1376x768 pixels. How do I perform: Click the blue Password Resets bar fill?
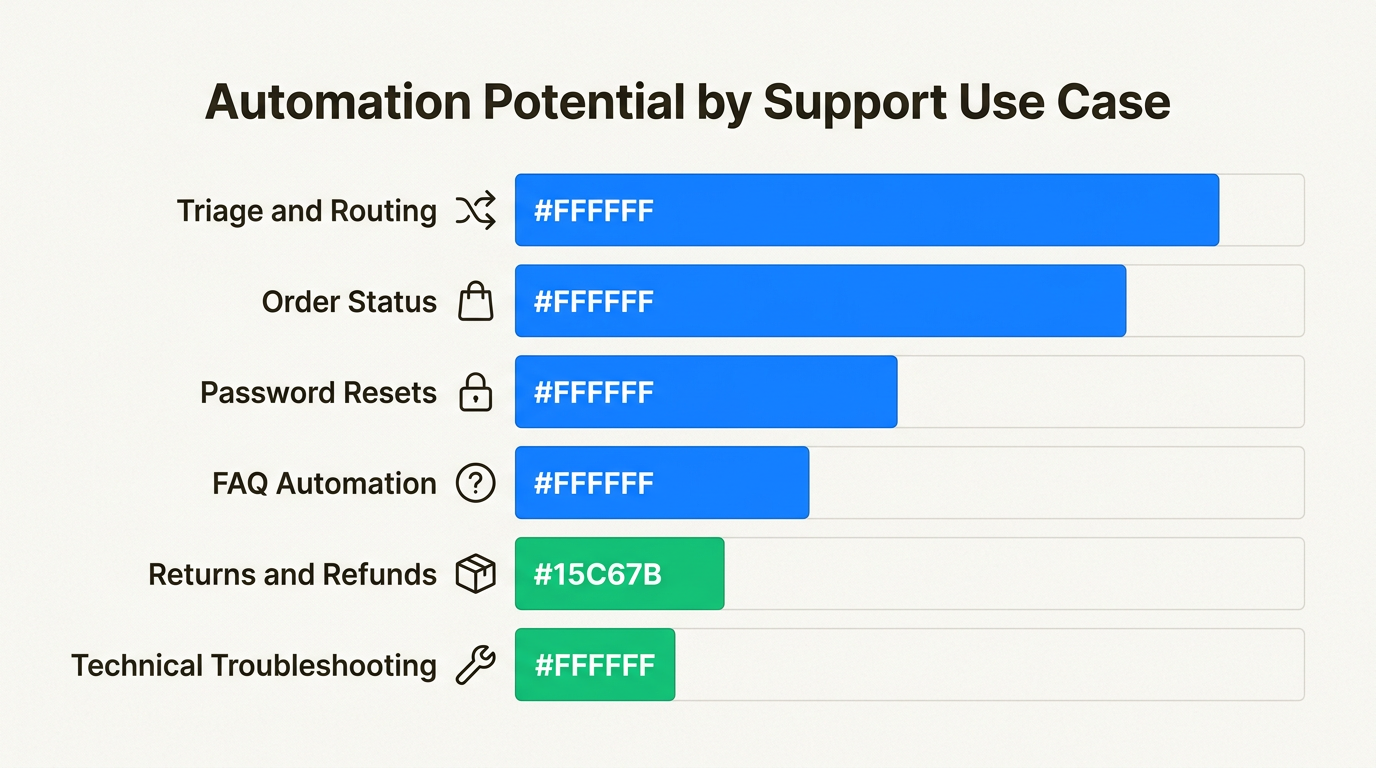pyautogui.click(x=706, y=392)
